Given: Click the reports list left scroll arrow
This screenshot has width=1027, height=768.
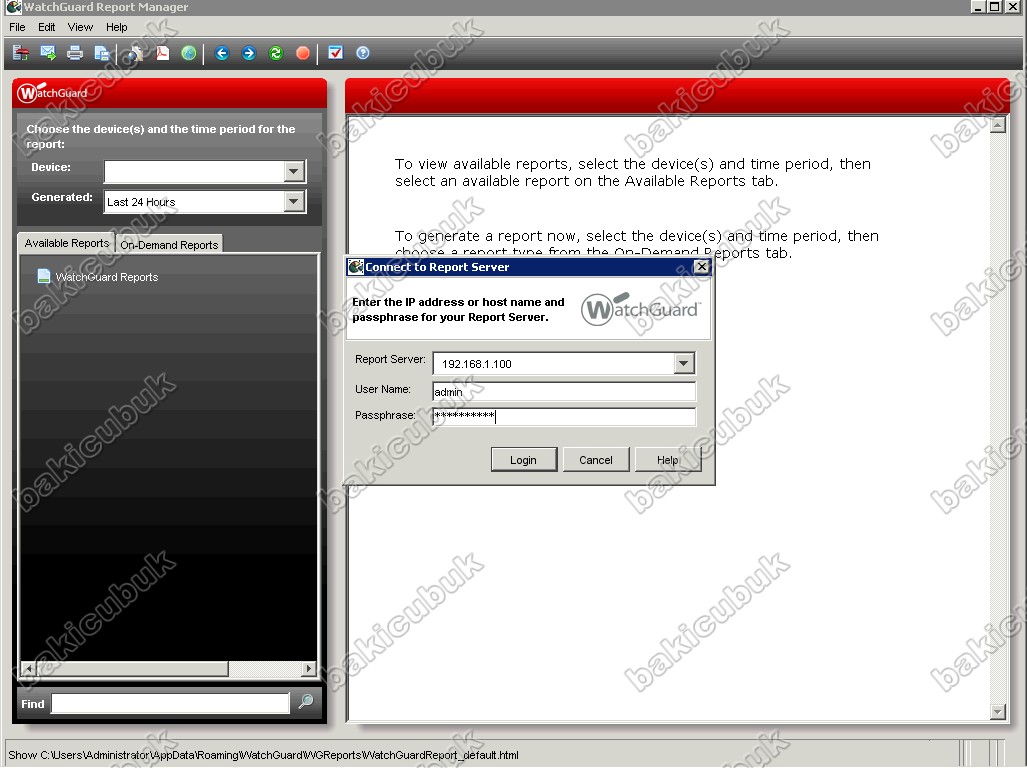Looking at the screenshot, I should [x=28, y=668].
